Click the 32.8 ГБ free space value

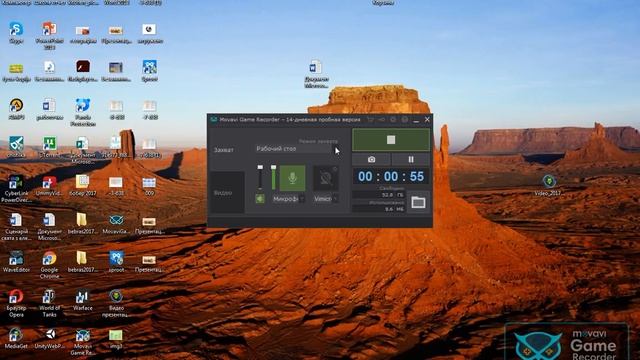(x=378, y=195)
